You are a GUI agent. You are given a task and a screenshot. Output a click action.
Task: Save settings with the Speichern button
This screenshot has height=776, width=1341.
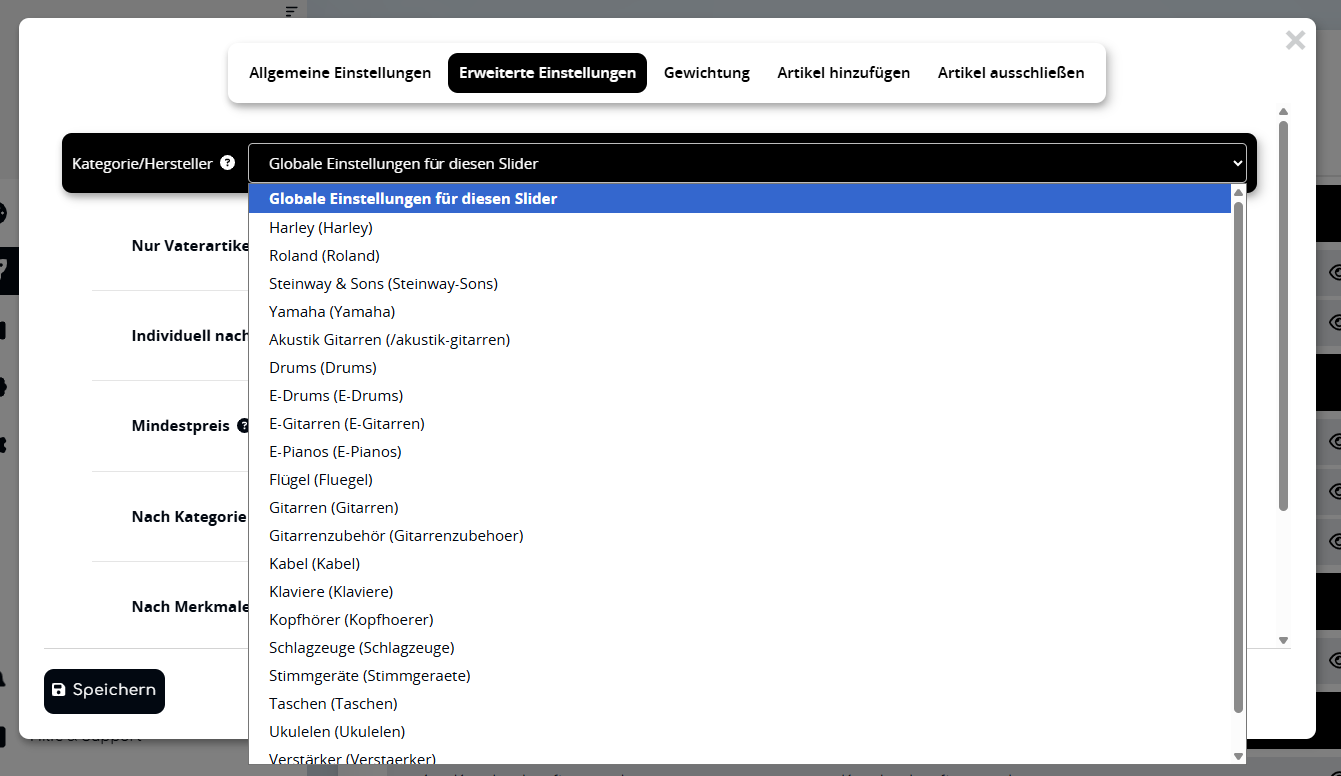104,691
